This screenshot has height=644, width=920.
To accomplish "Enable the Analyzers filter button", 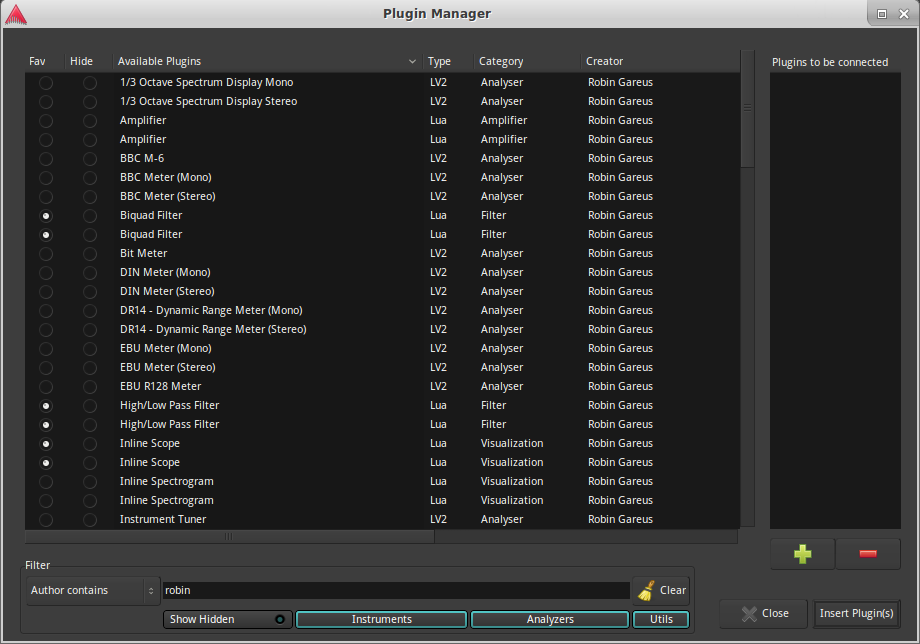I will tap(550, 619).
